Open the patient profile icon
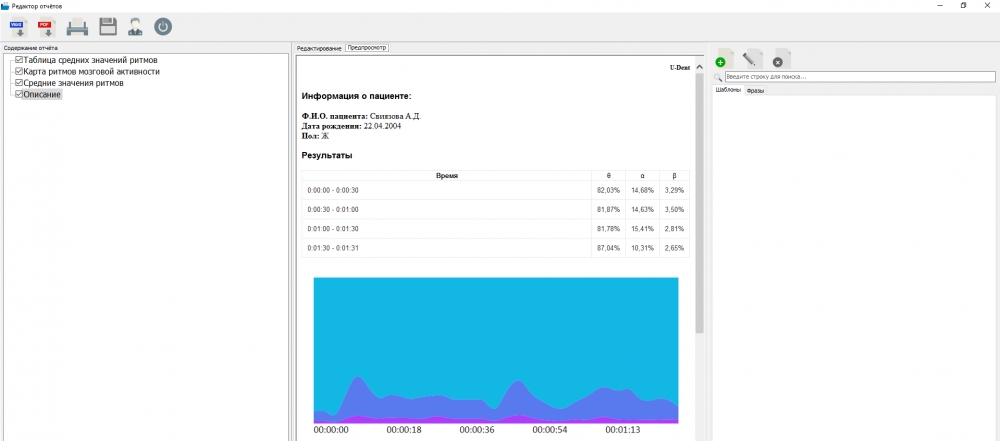 coord(135,27)
